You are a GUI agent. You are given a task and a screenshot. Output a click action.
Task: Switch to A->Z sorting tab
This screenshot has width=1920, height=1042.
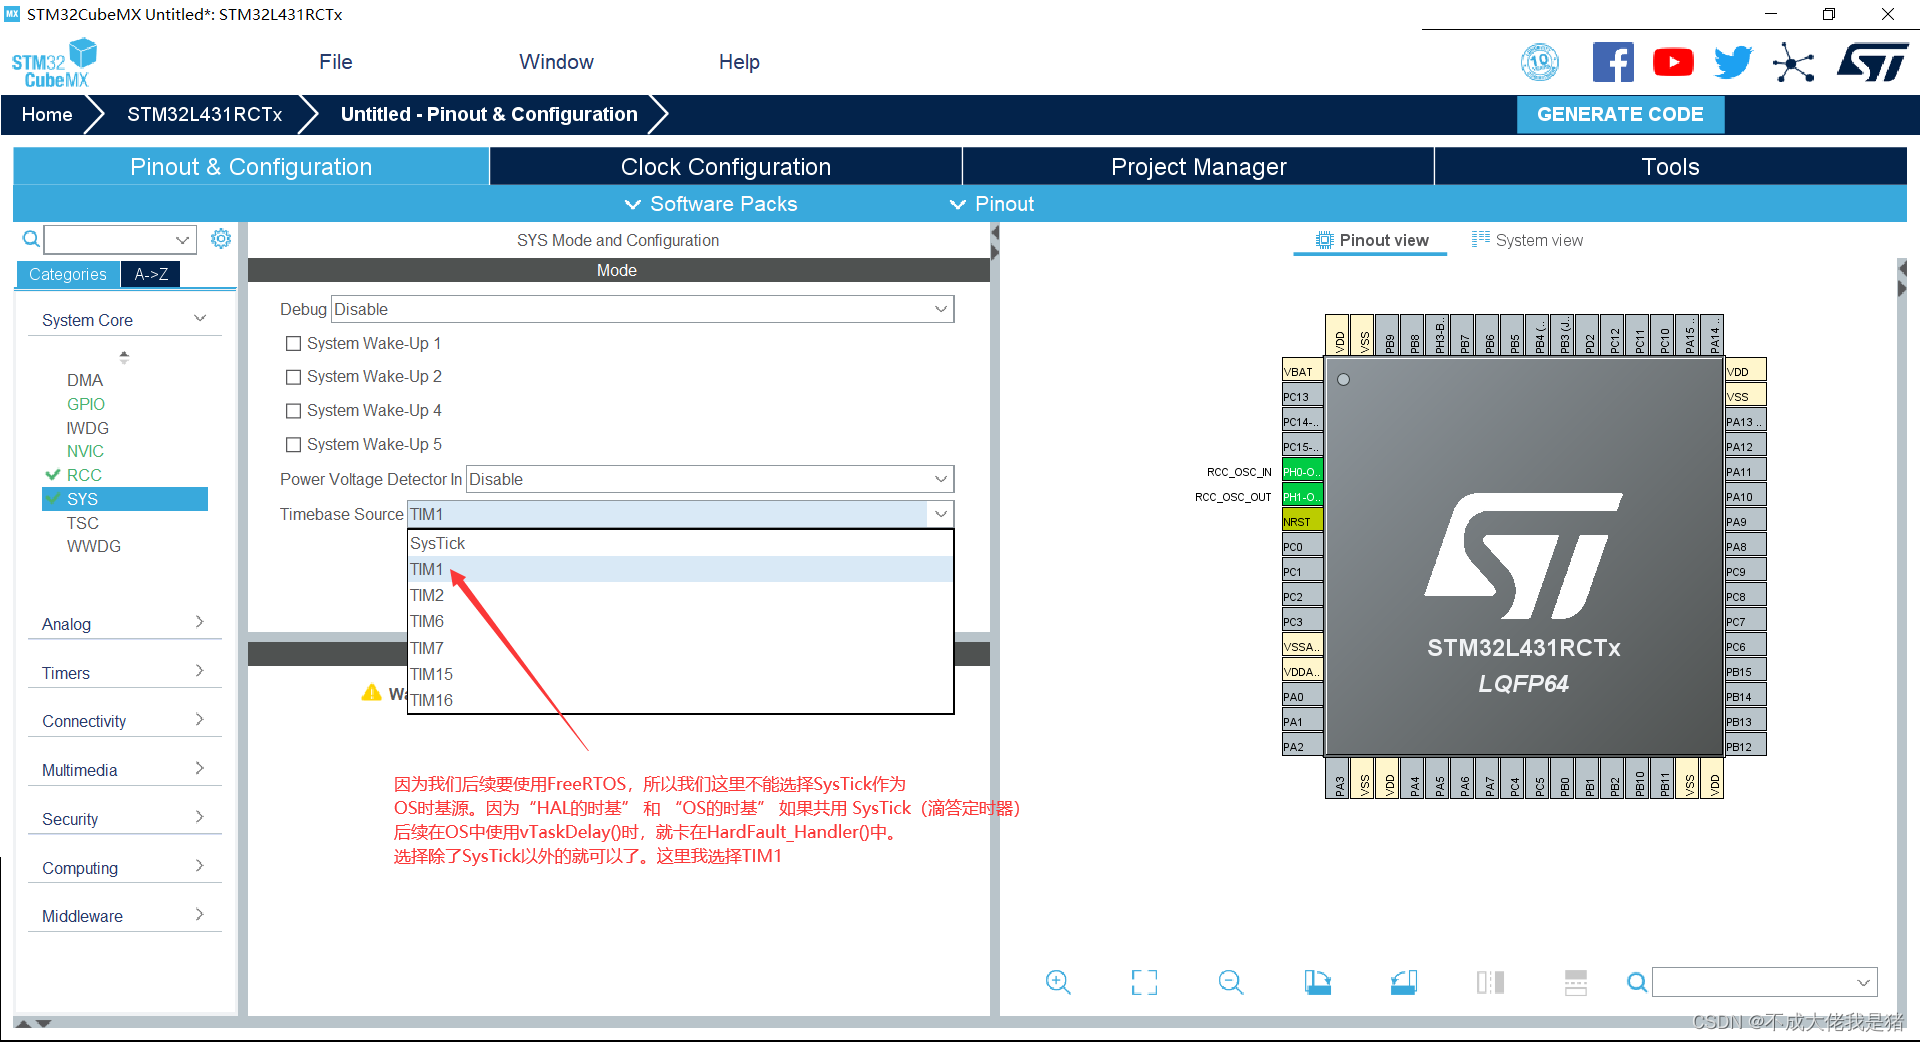151,274
